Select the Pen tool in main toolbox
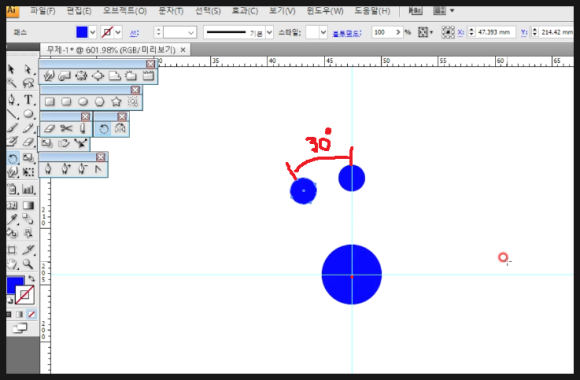 11,100
